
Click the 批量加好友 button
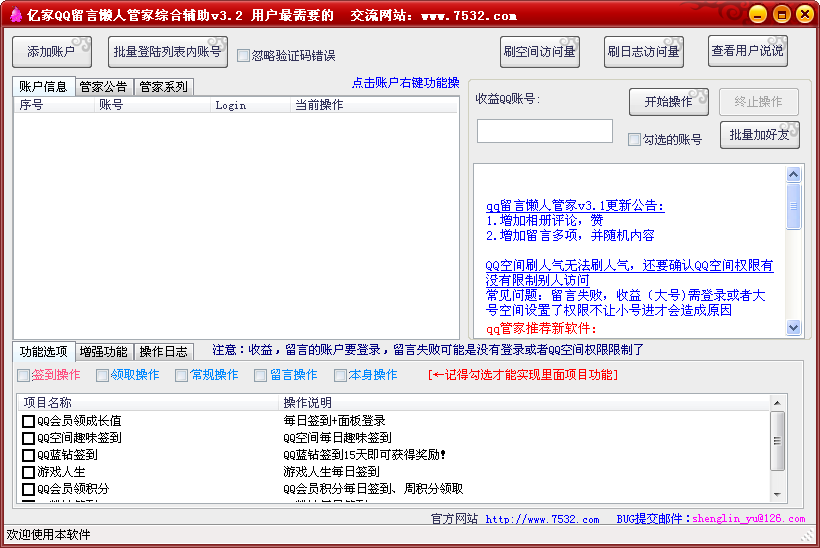click(x=760, y=135)
